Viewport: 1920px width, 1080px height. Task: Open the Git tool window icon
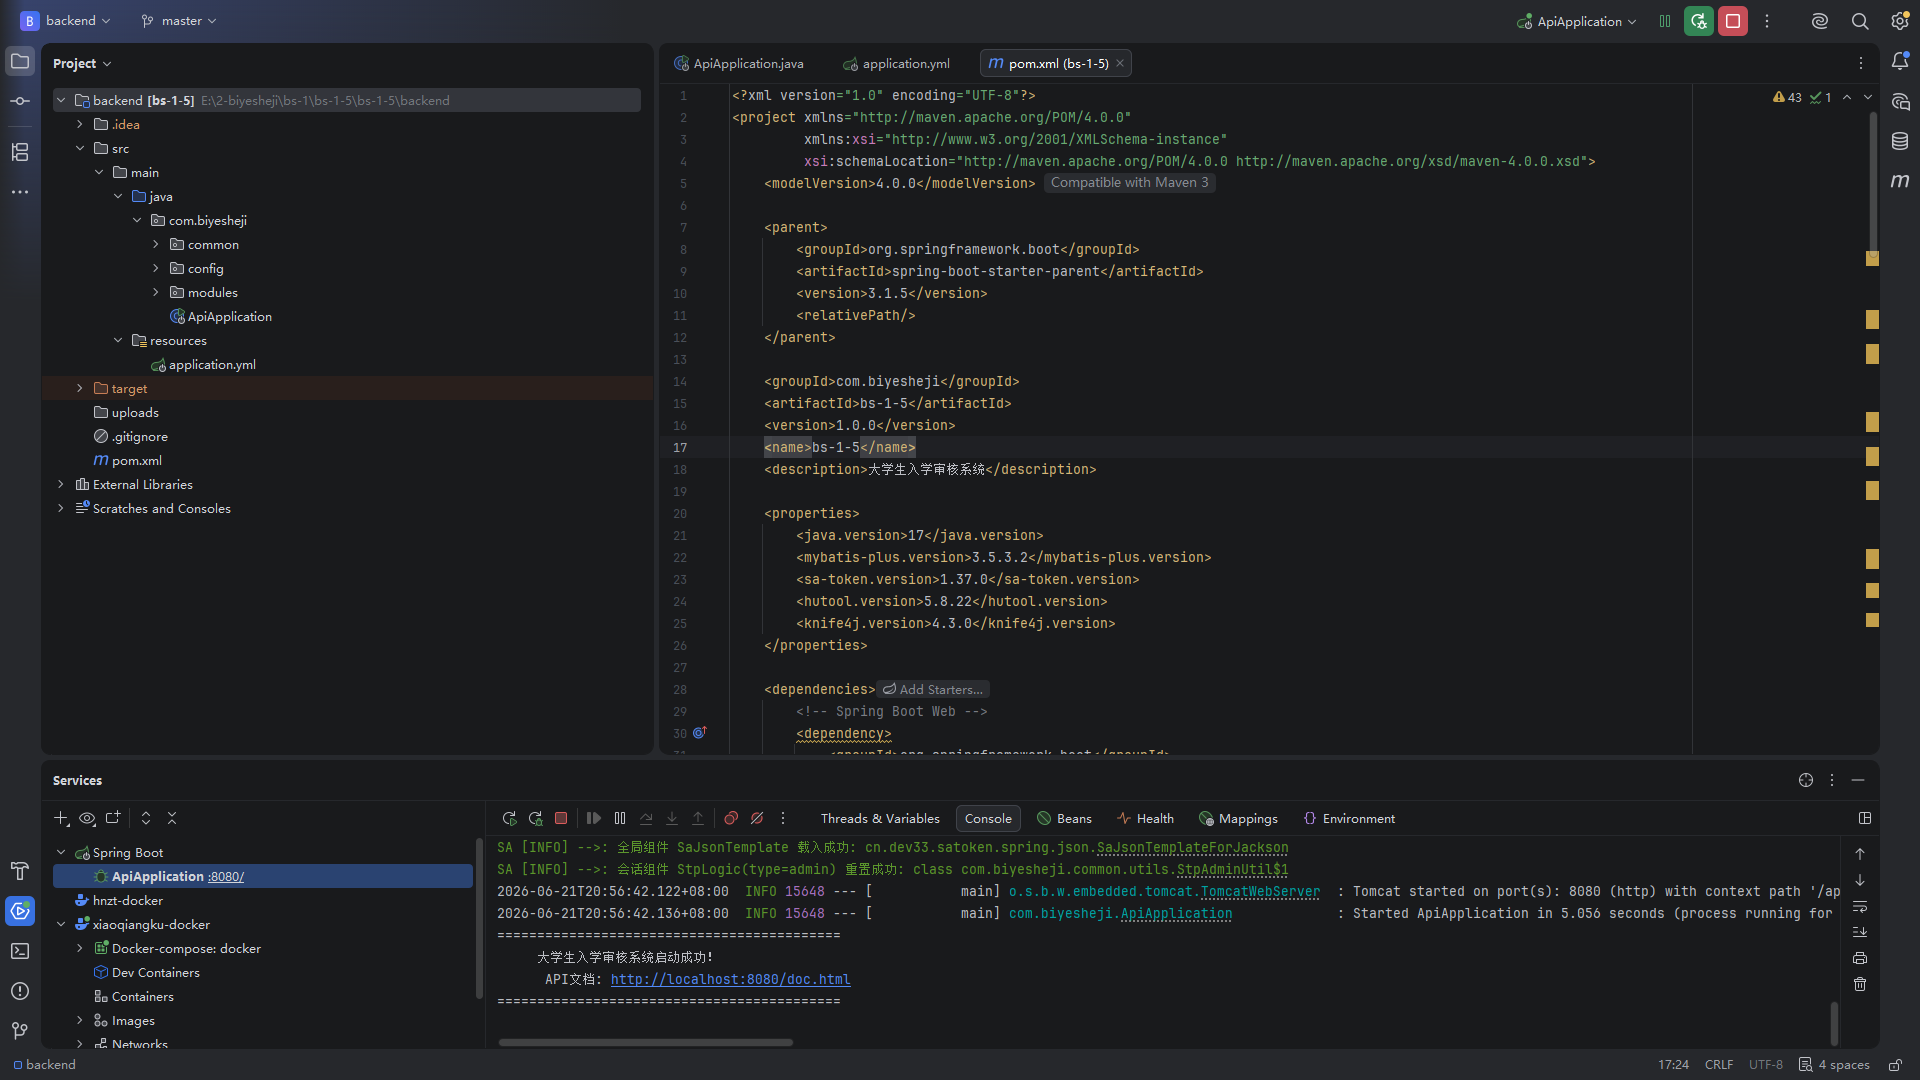20,1031
